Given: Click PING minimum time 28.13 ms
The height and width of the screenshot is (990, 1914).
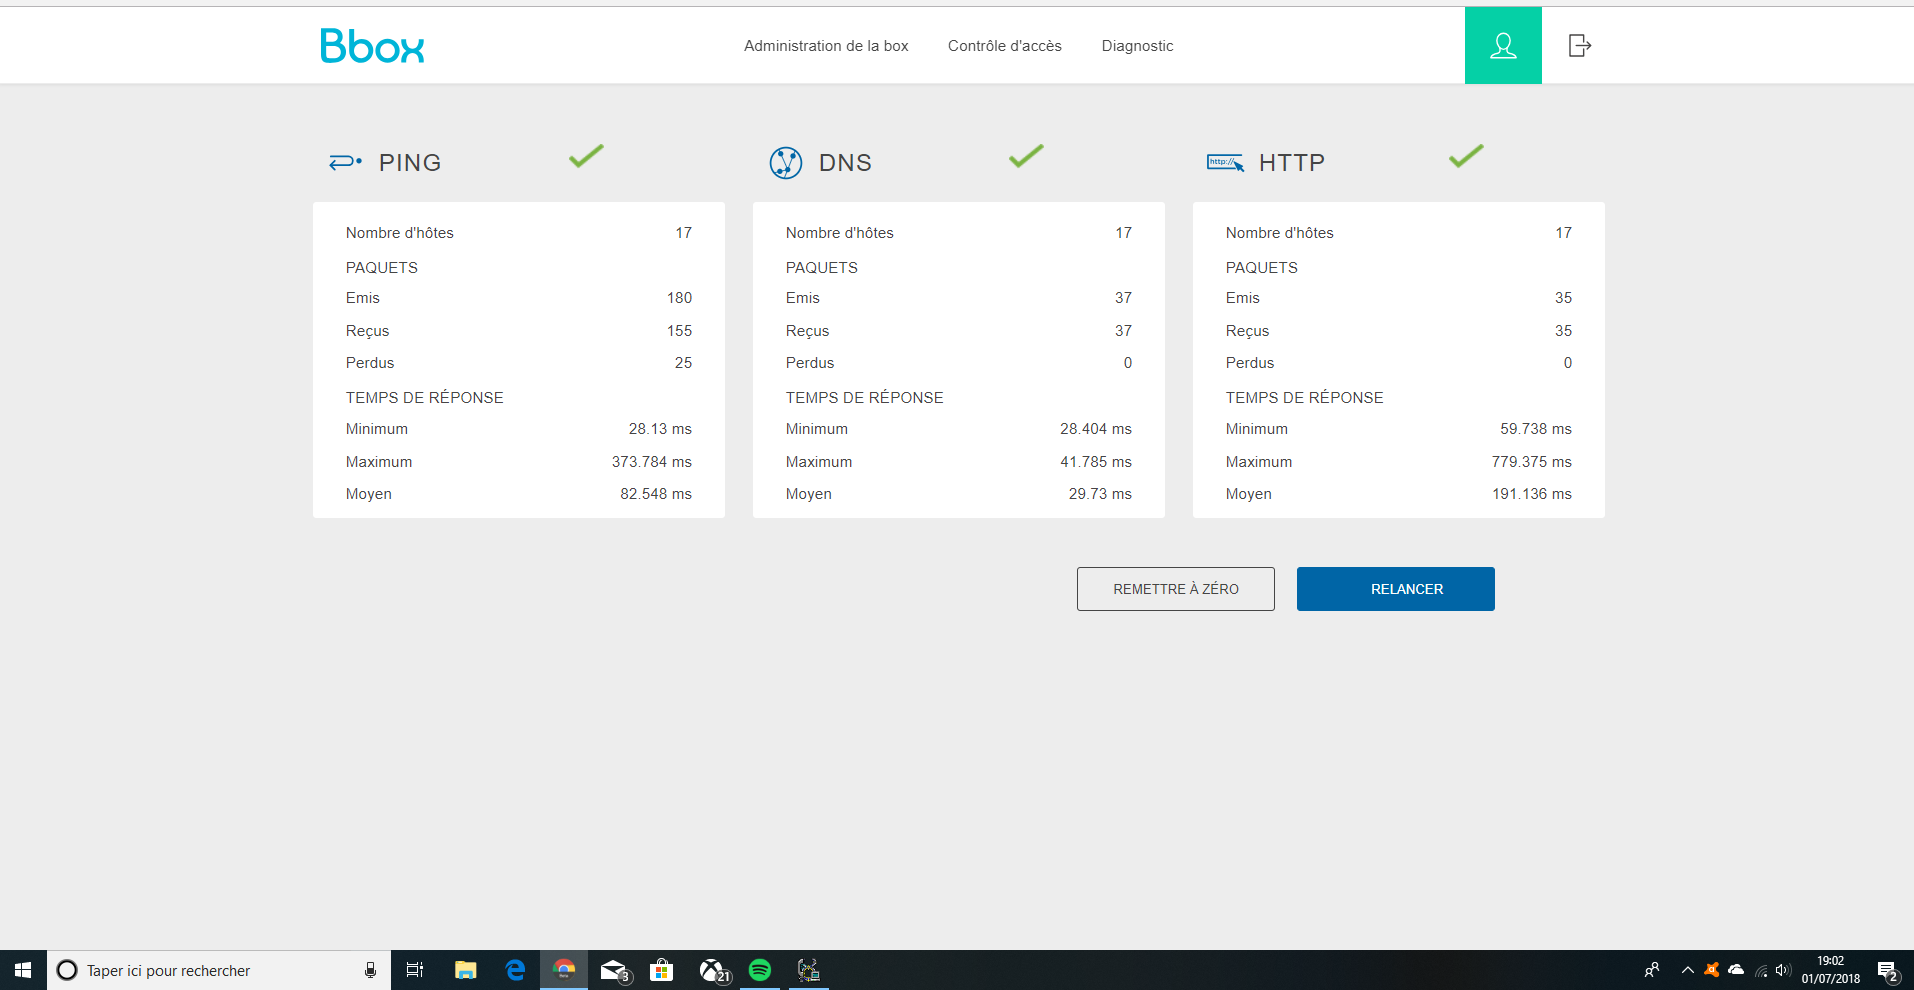Looking at the screenshot, I should (x=660, y=429).
